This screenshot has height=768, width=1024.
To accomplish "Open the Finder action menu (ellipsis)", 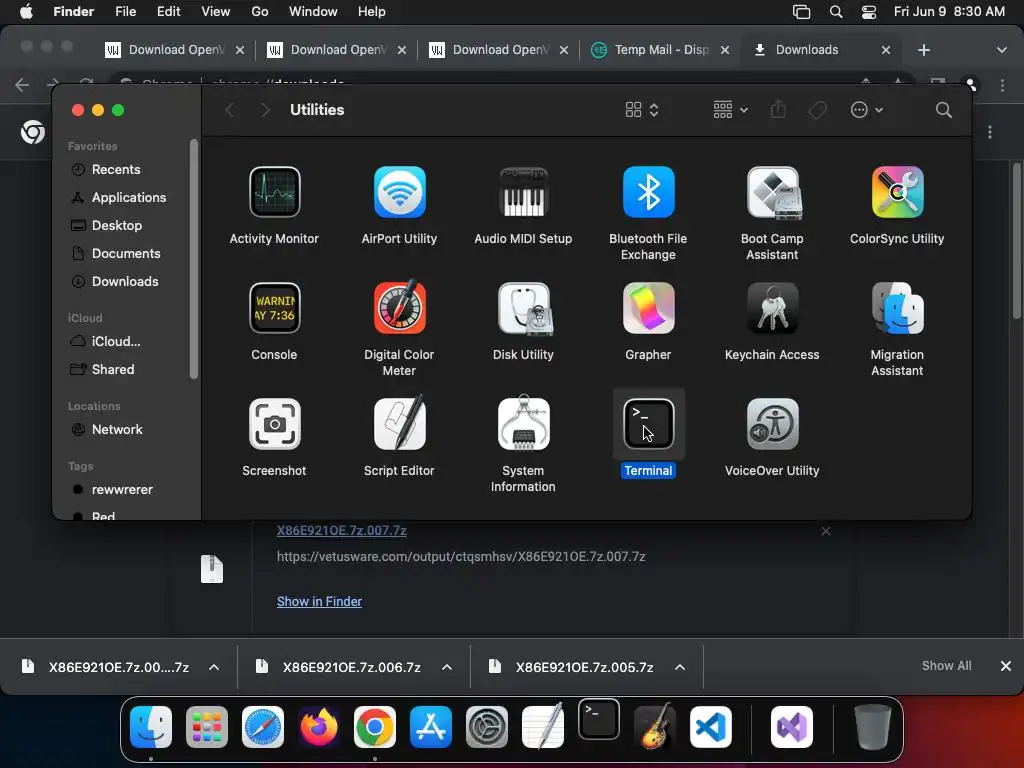I will pyautogui.click(x=867, y=110).
